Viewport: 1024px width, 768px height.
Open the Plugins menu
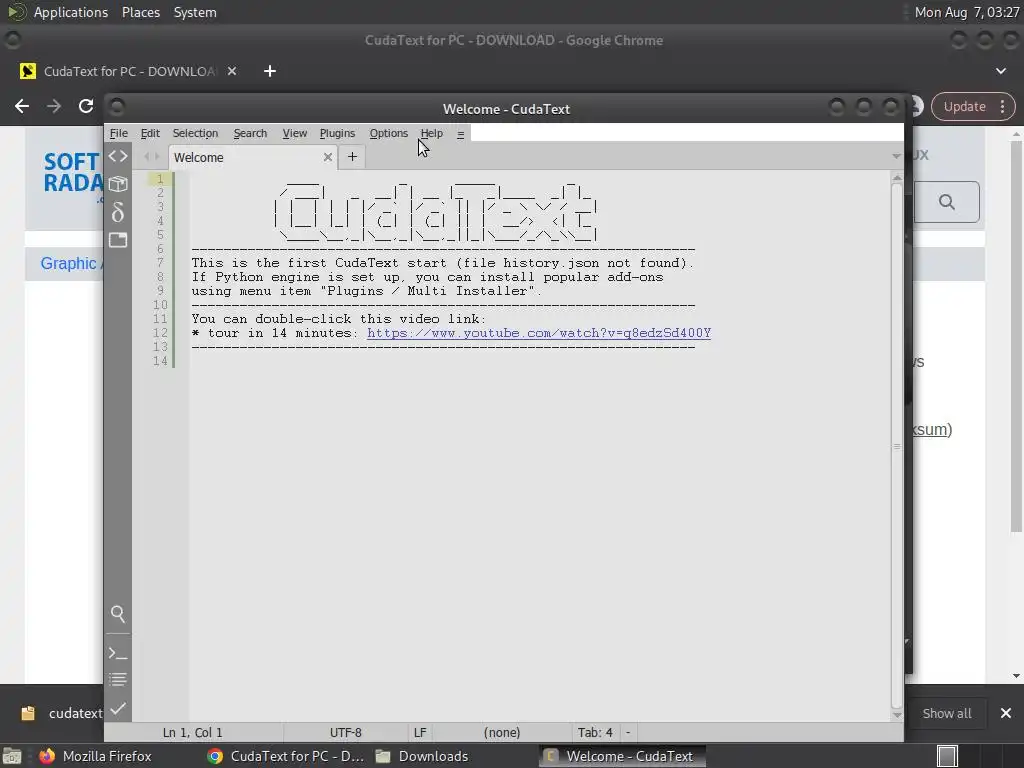coord(337,133)
